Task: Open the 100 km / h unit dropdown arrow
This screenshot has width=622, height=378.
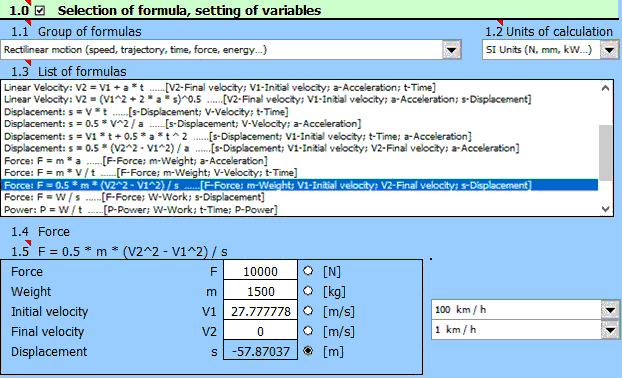Action: point(610,310)
